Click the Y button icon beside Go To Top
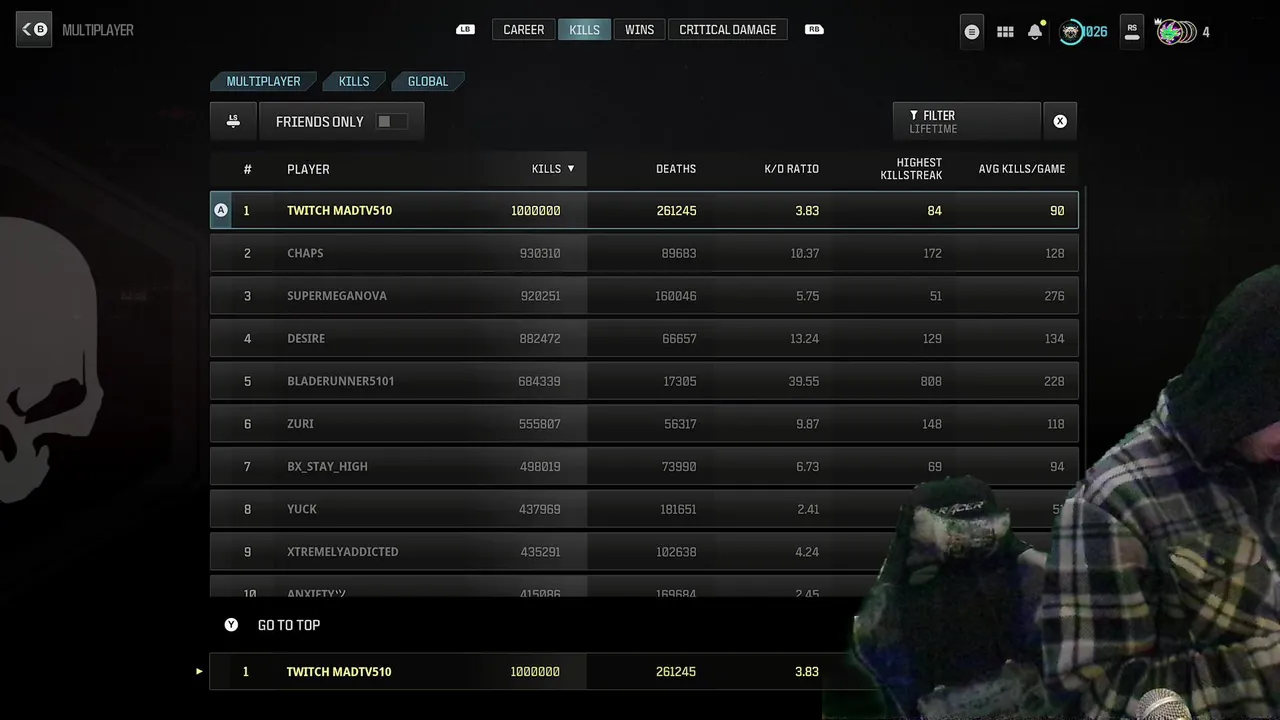Screen dimensions: 1280x720 (x=231, y=625)
